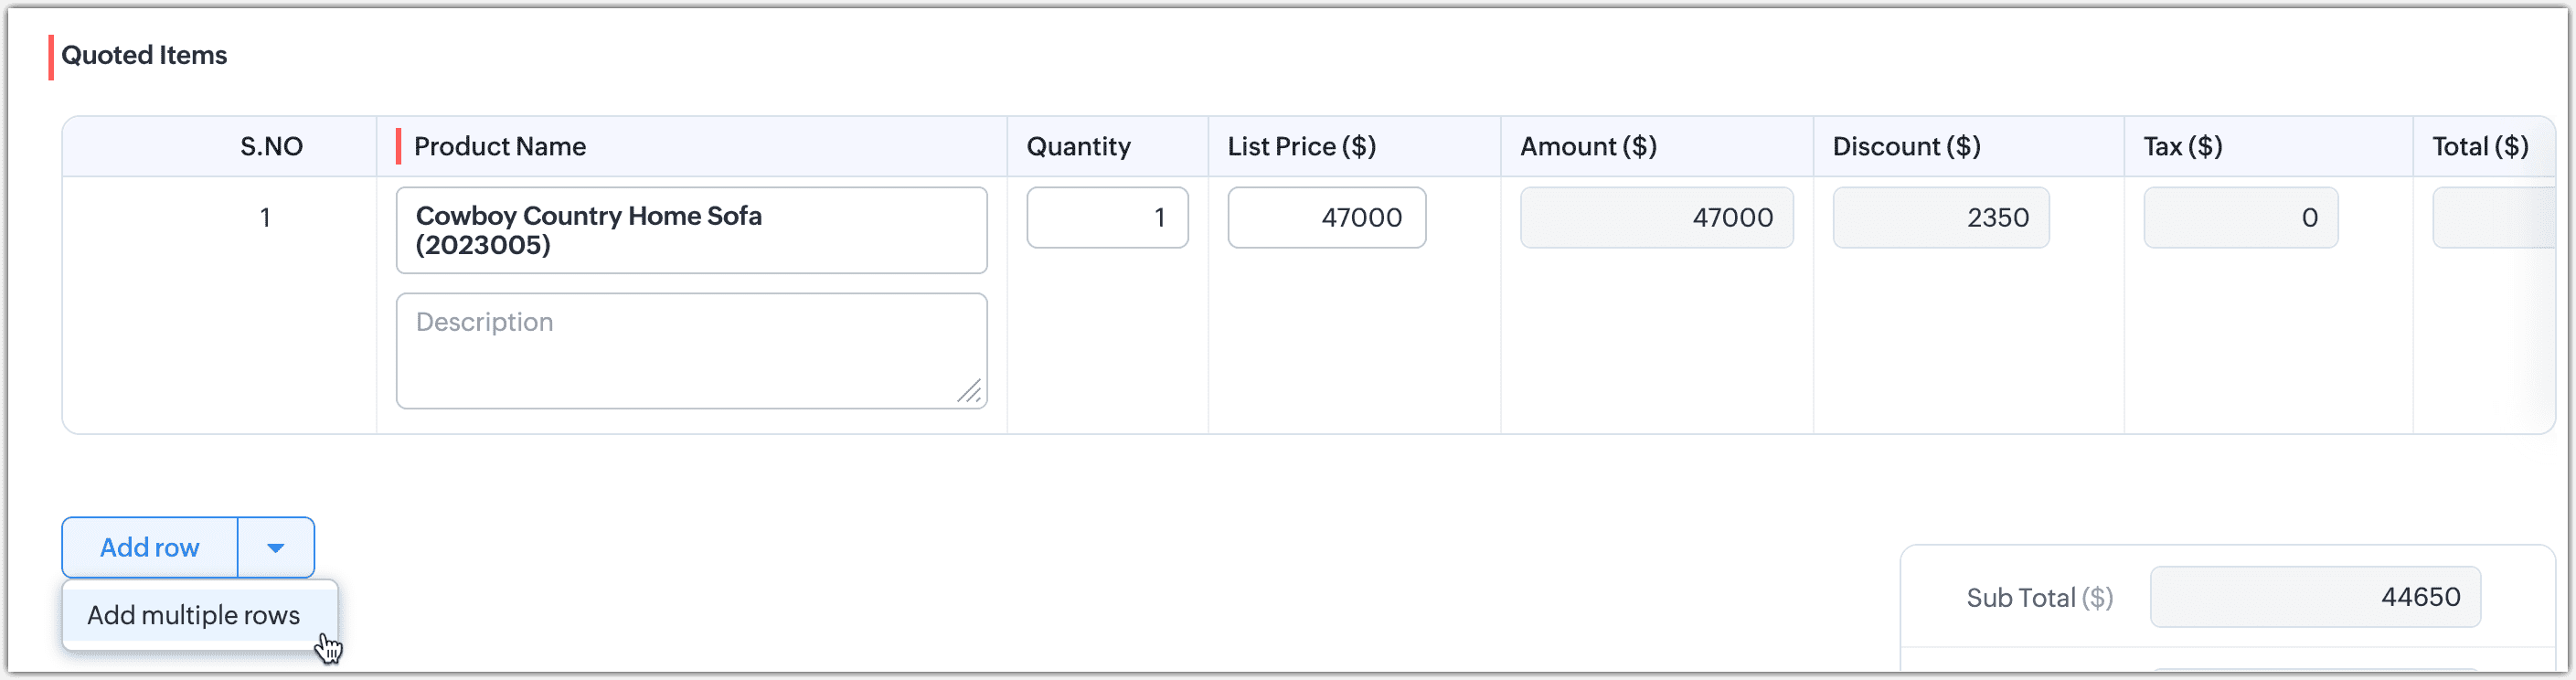Viewport: 2576px width, 680px height.
Task: Click the Cowboy Country Home Sofa product field
Action: tap(691, 230)
